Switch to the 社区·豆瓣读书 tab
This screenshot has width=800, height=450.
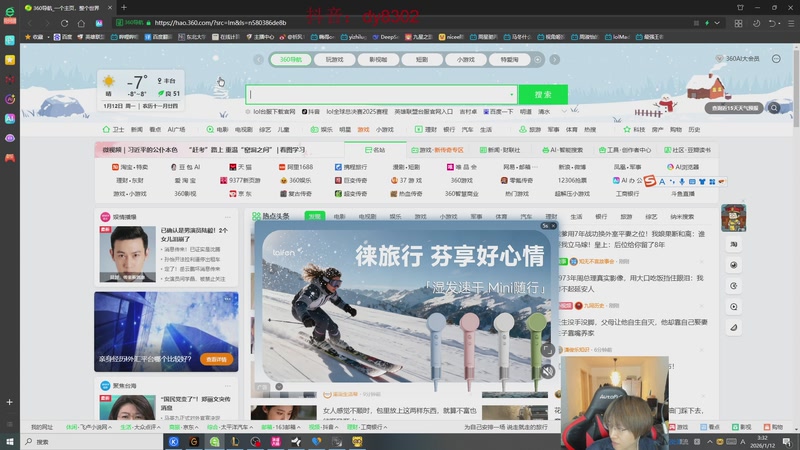point(687,150)
